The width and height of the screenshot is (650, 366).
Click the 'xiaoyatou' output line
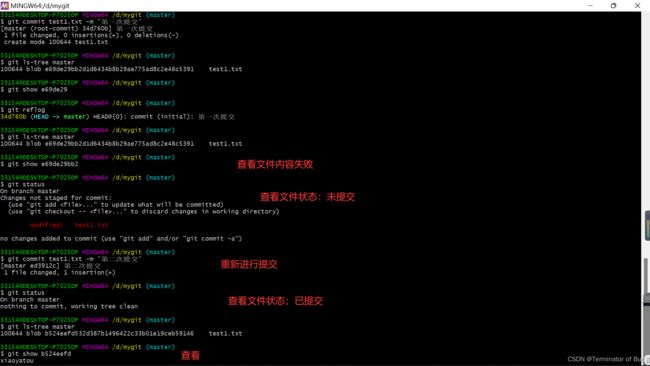[x=17, y=361]
